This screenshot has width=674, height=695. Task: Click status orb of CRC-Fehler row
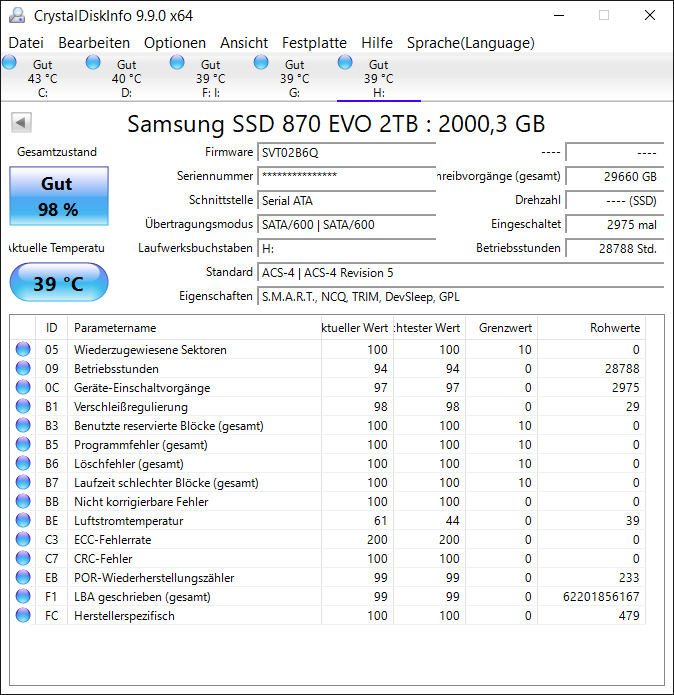click(x=23, y=558)
